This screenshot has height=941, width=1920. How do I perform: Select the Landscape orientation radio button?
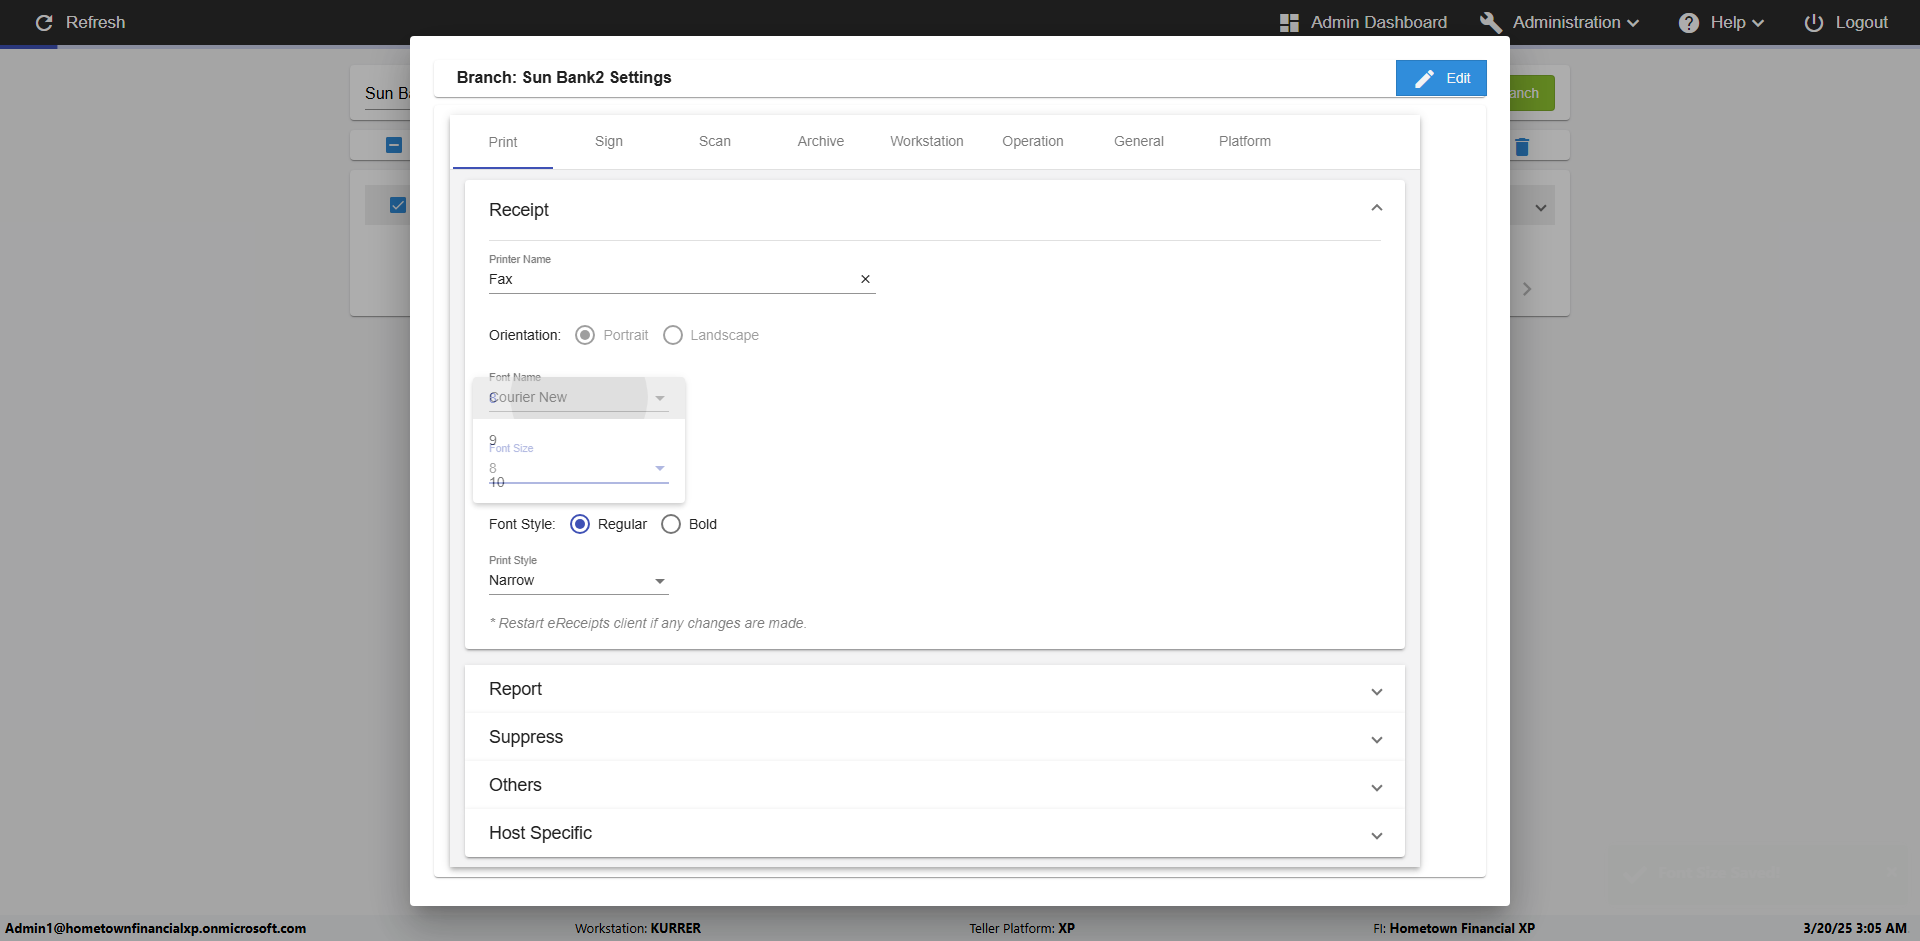673,335
